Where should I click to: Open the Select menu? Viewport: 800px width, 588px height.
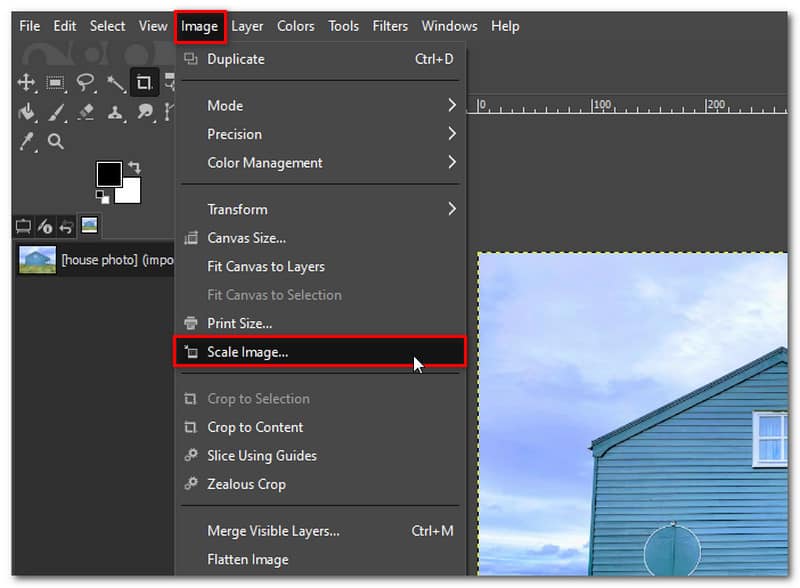pyautogui.click(x=107, y=26)
